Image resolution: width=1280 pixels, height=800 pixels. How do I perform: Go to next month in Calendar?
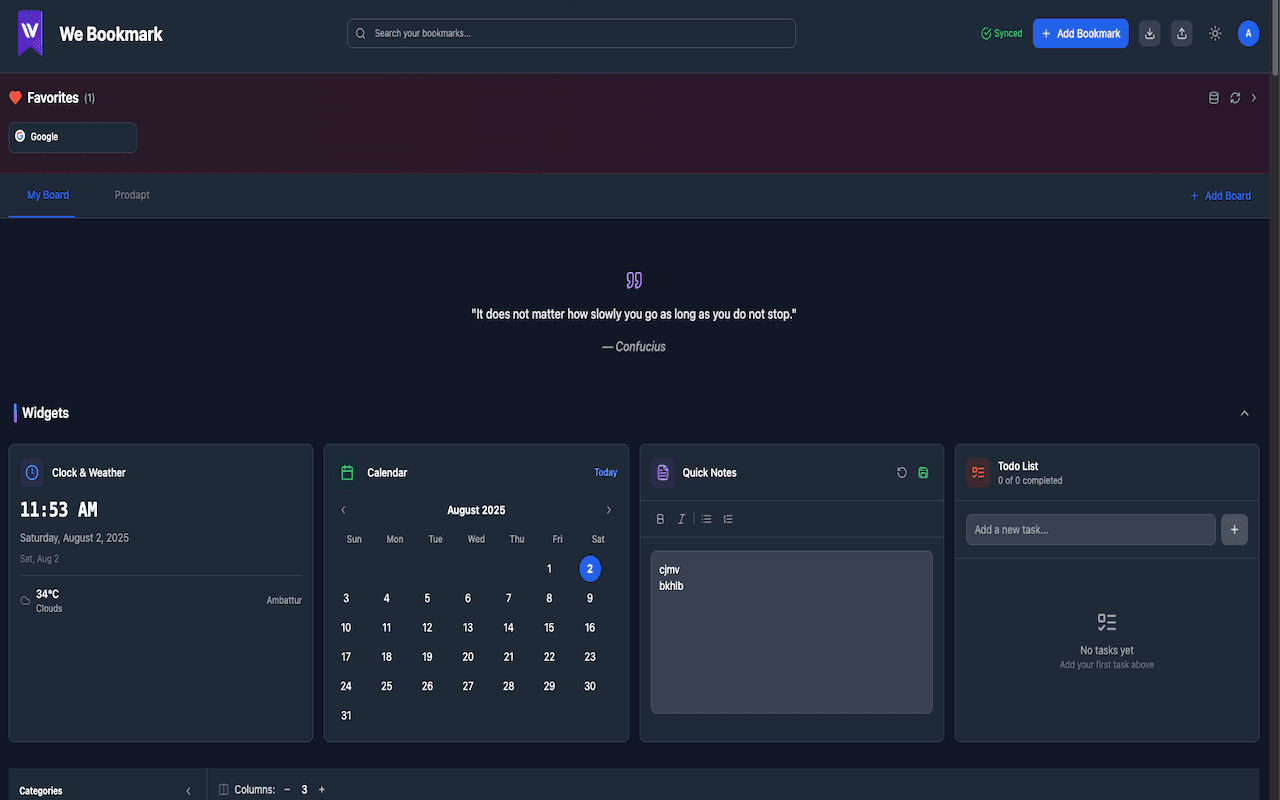(609, 510)
